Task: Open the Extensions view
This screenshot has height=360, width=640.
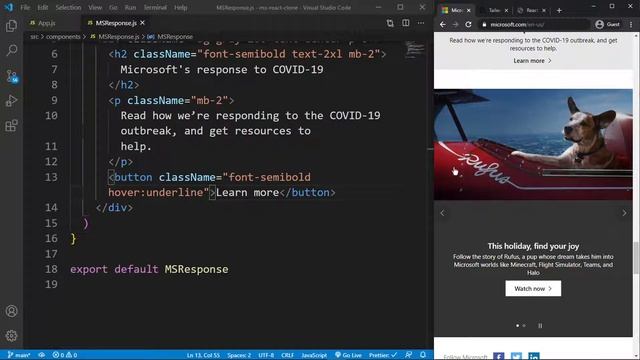Action: (11, 125)
